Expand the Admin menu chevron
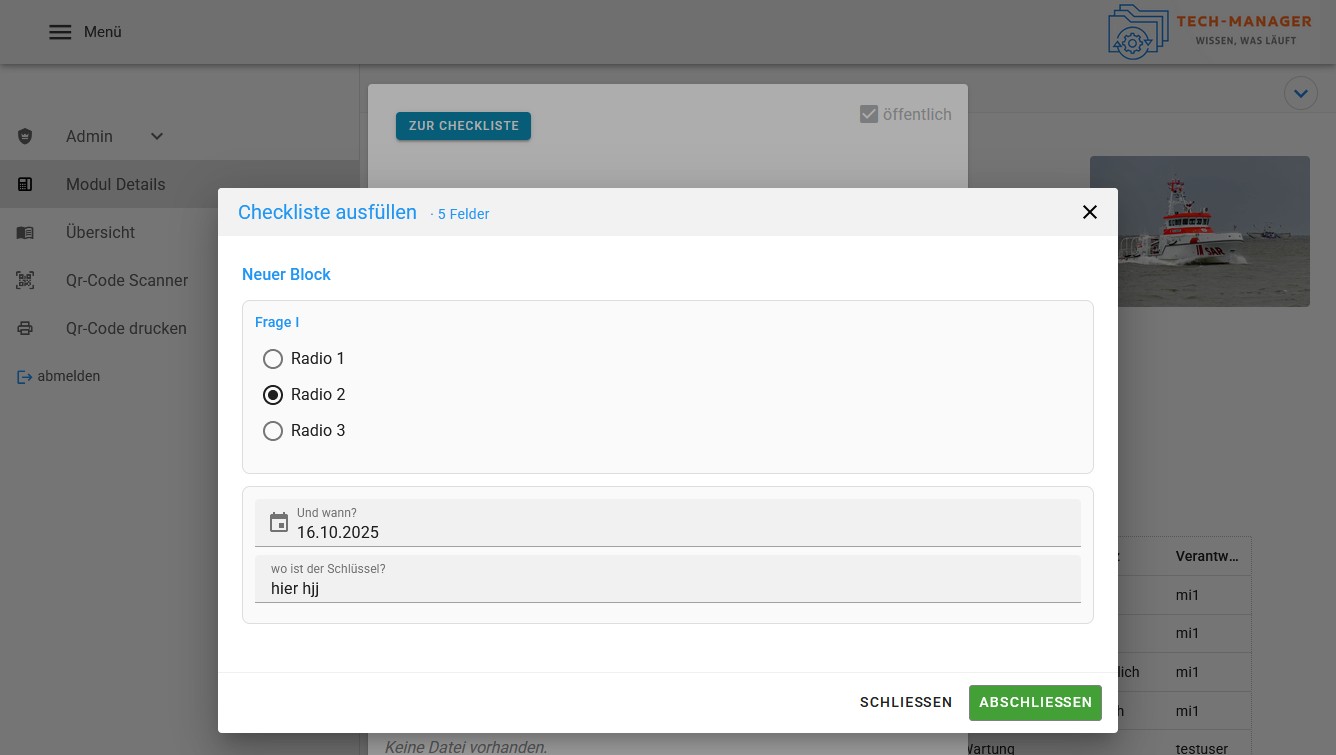1336x755 pixels. 157,136
